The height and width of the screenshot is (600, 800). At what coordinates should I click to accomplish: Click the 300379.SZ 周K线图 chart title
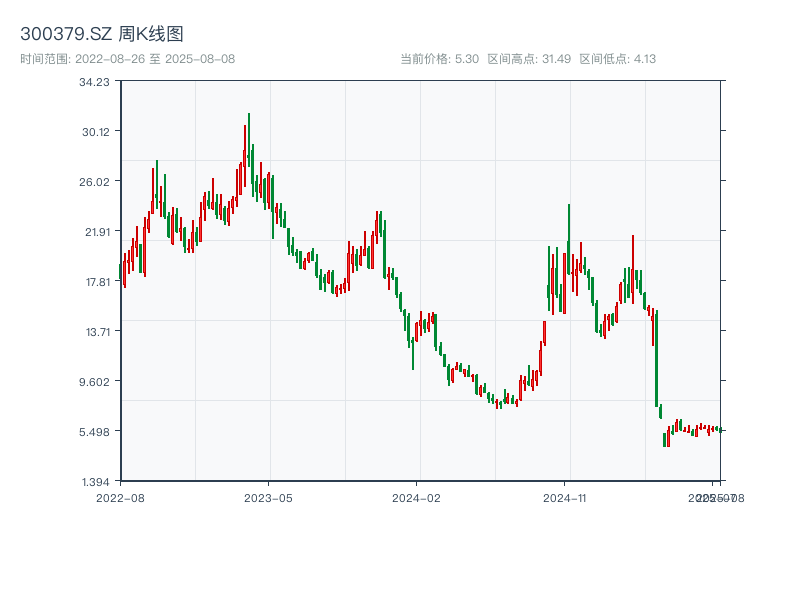tap(102, 35)
